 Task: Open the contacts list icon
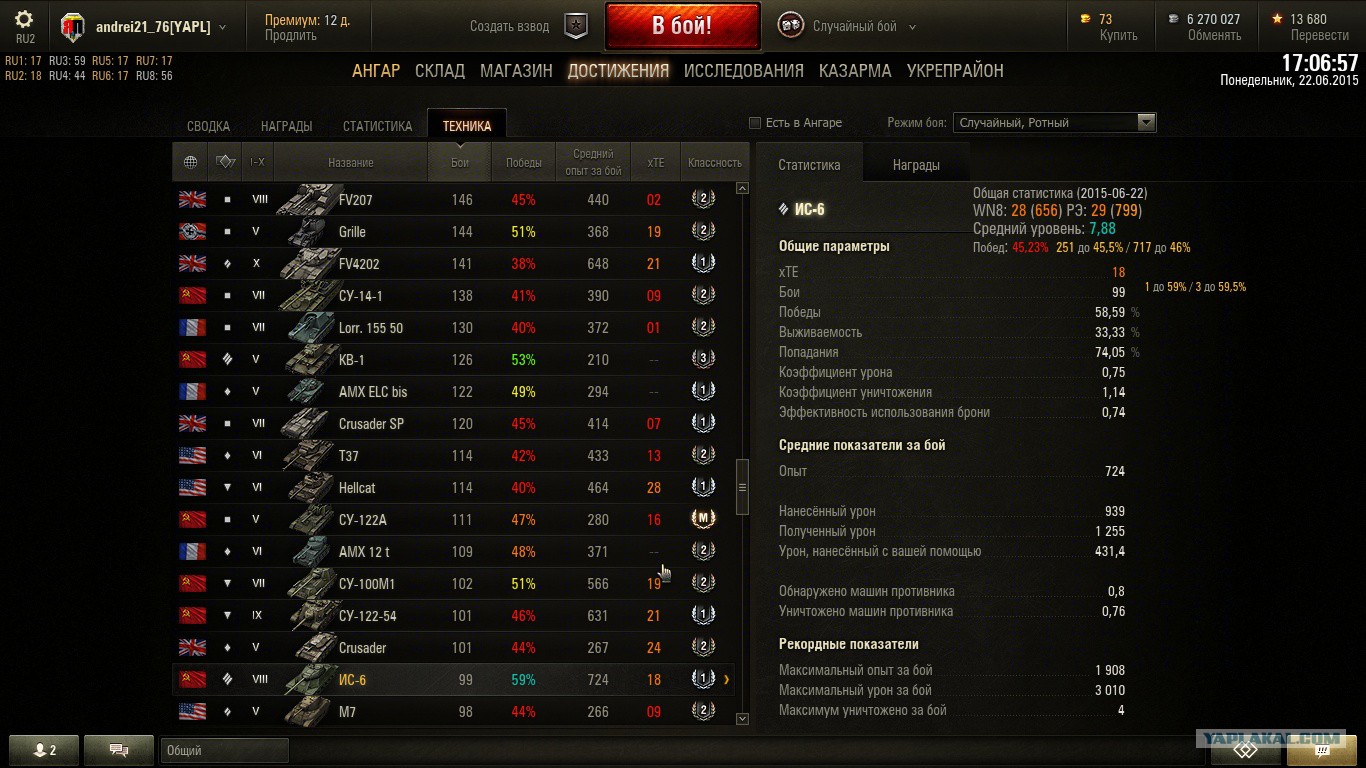point(42,749)
